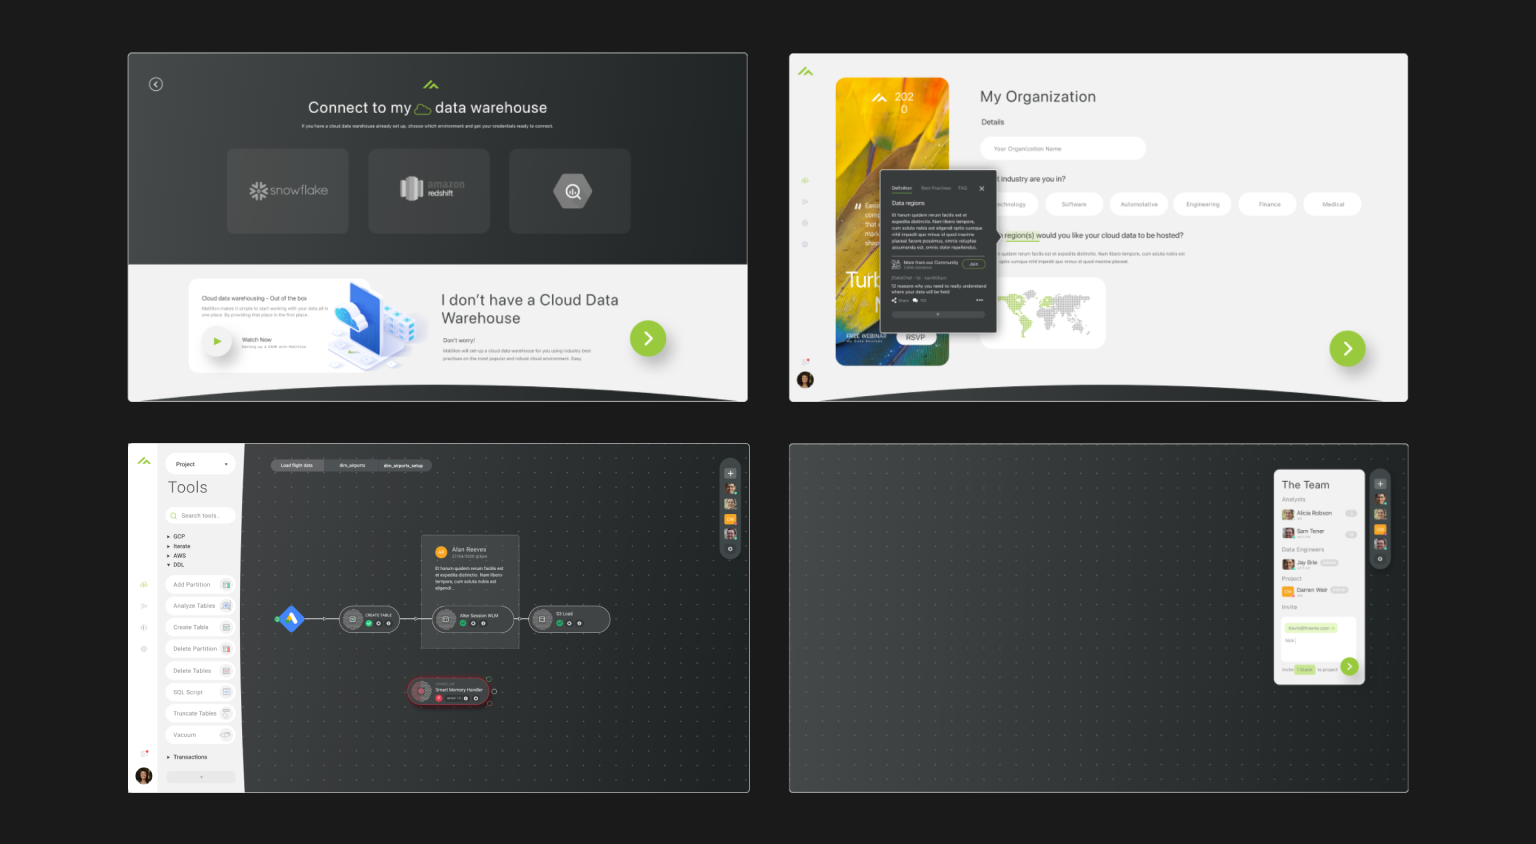Click plus icon in Tools screen collaborator bar
1536x844 pixels.
click(x=730, y=474)
